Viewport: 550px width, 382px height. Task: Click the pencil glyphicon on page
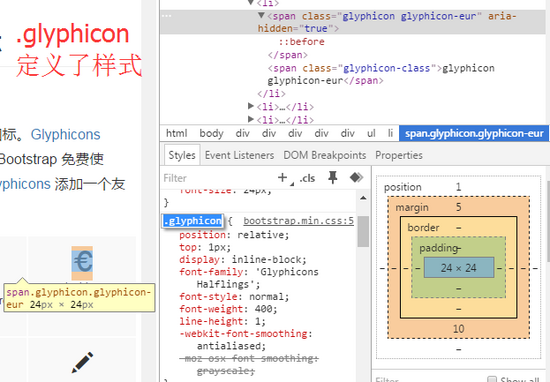pyautogui.click(x=82, y=362)
